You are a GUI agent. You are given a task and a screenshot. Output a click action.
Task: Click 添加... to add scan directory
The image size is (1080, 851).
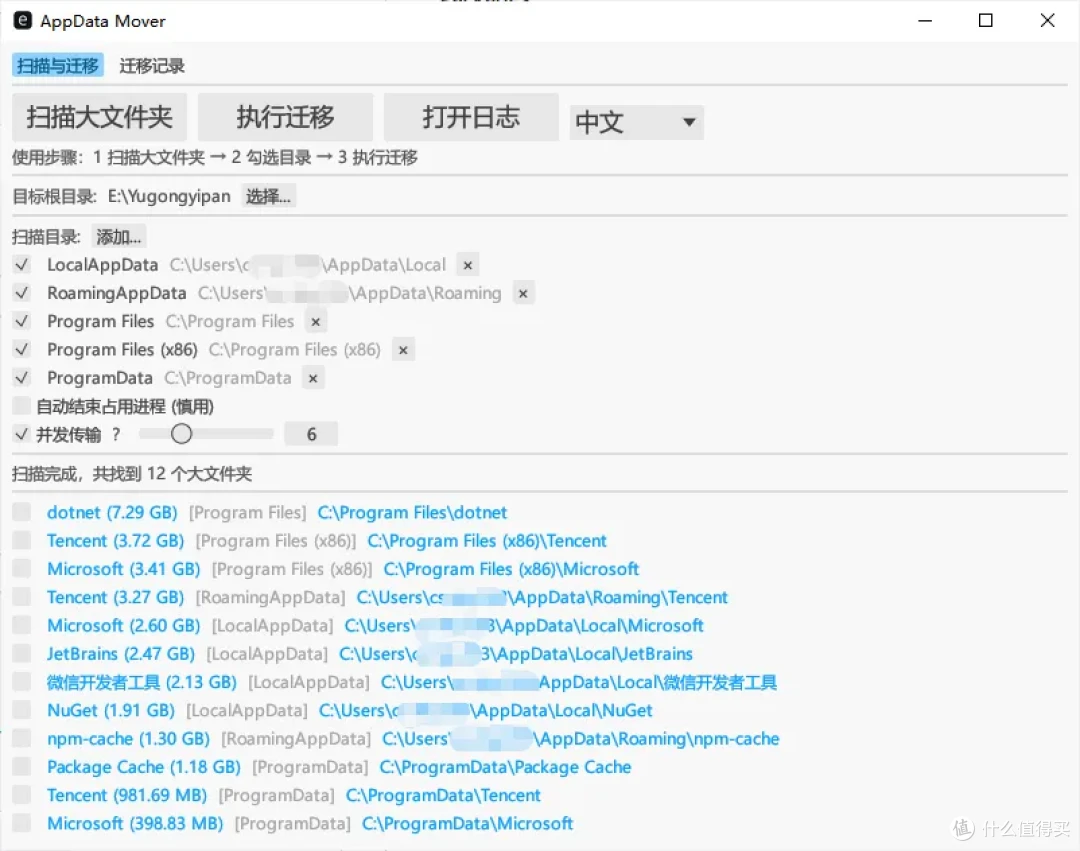(x=118, y=237)
